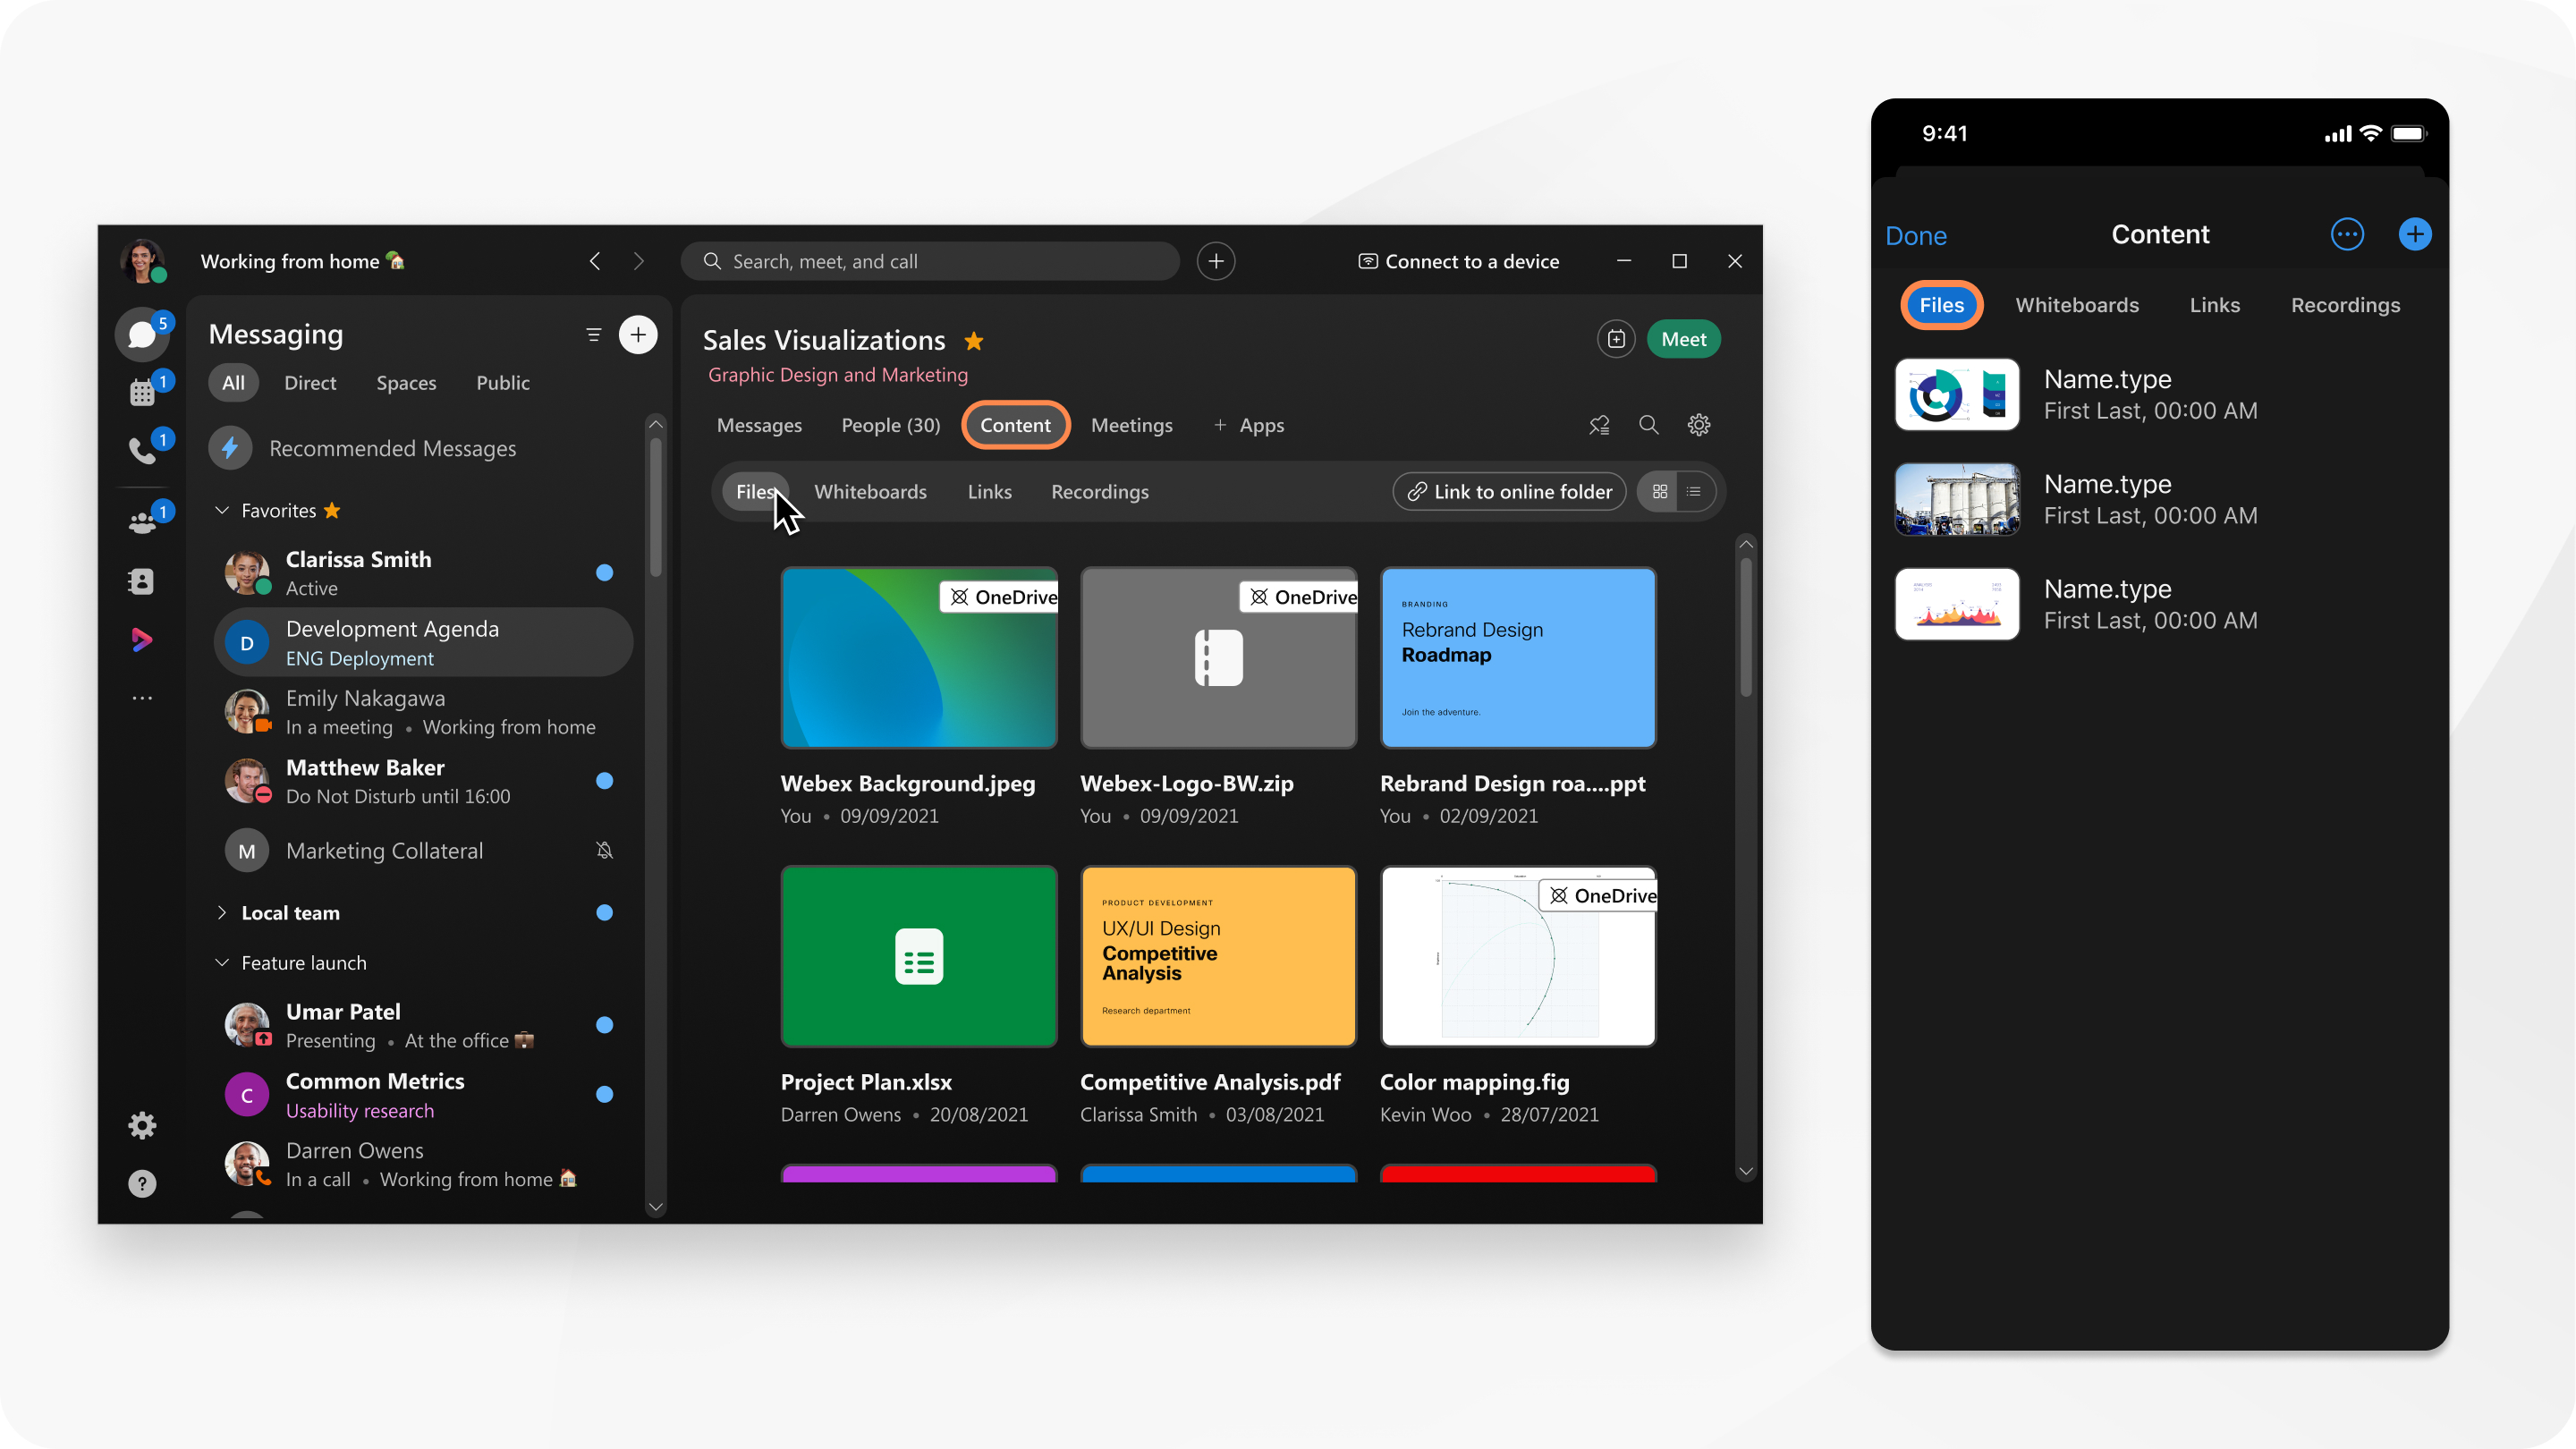The image size is (2576, 1449).
Task: Click the star icon on Sales Visualizations
Action: coord(971,340)
